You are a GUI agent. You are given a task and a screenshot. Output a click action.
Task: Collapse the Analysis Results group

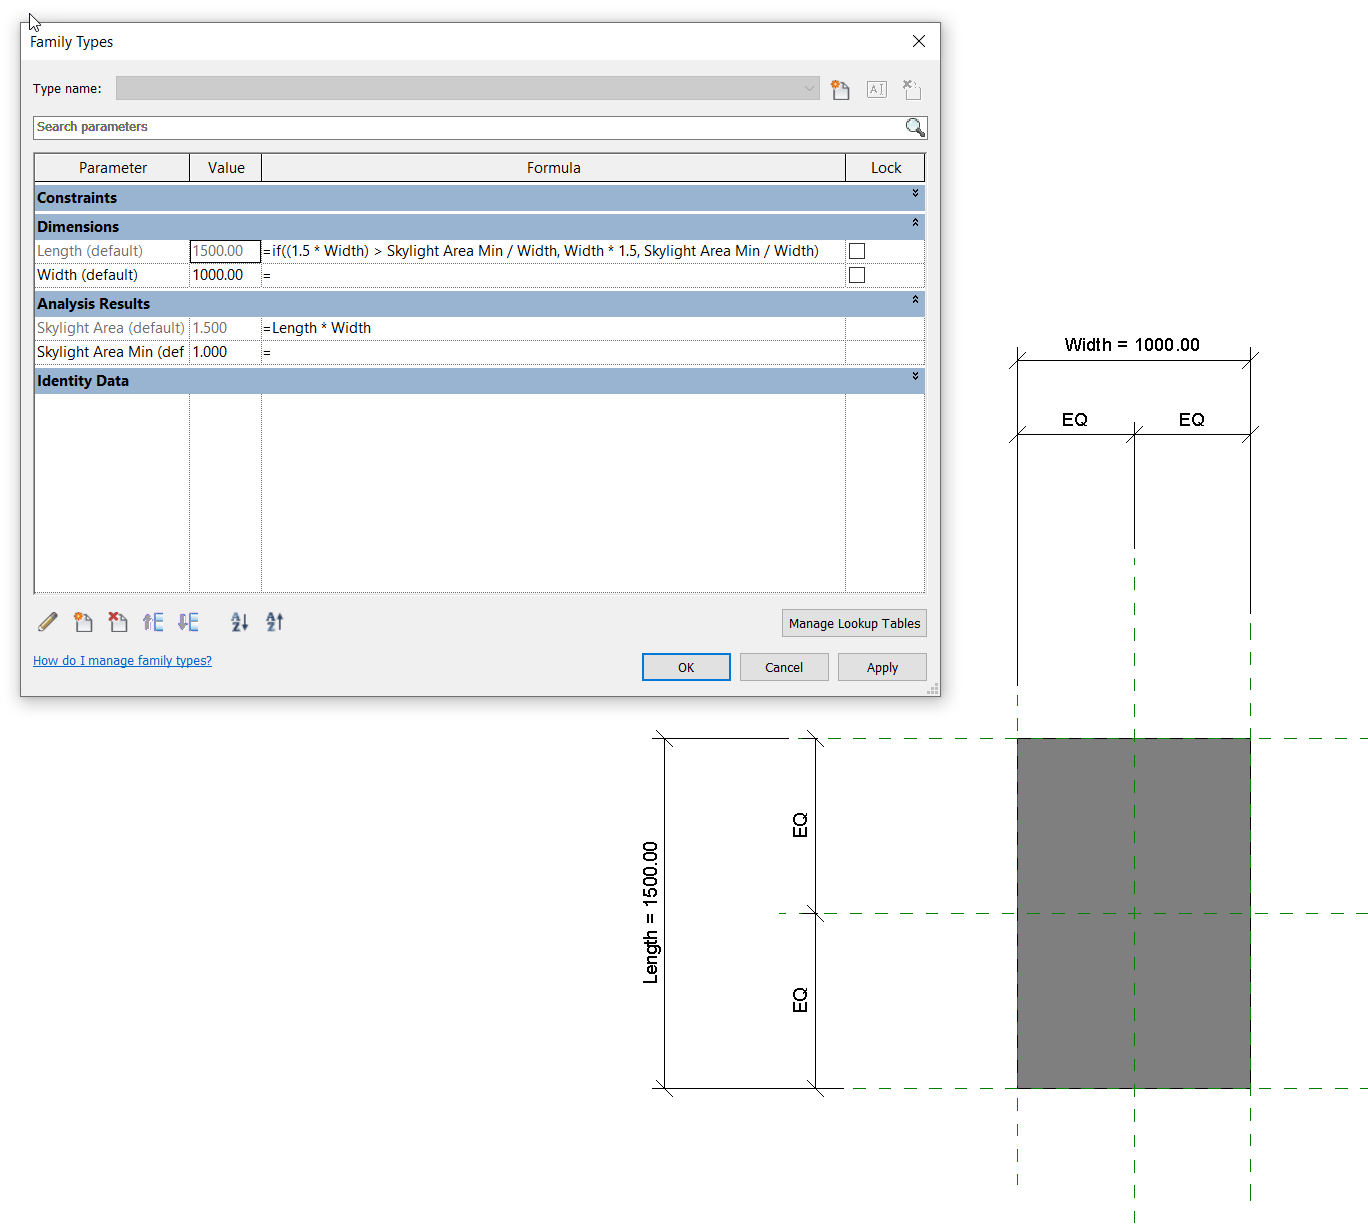click(x=915, y=300)
